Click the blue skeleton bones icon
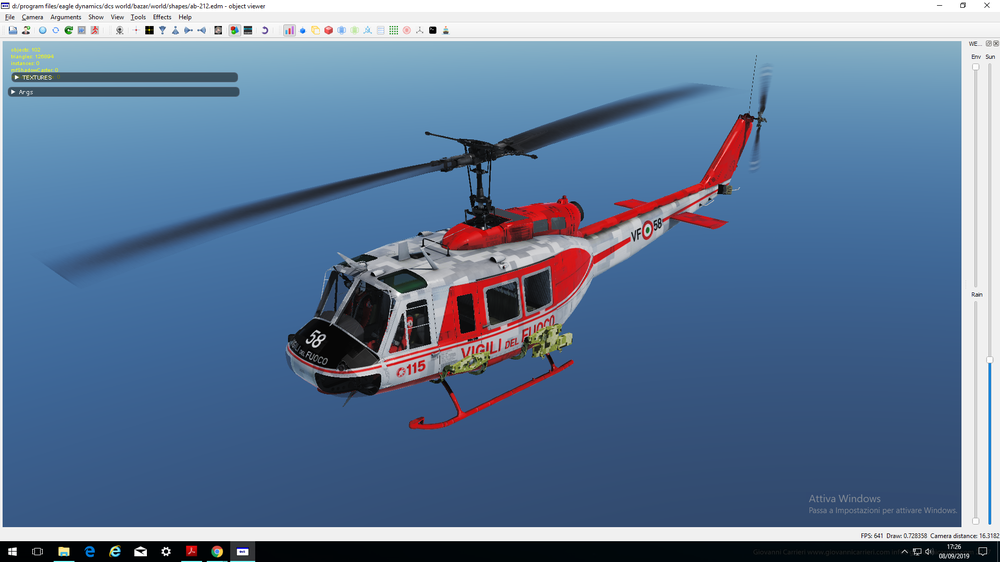The image size is (1000, 562). (368, 30)
